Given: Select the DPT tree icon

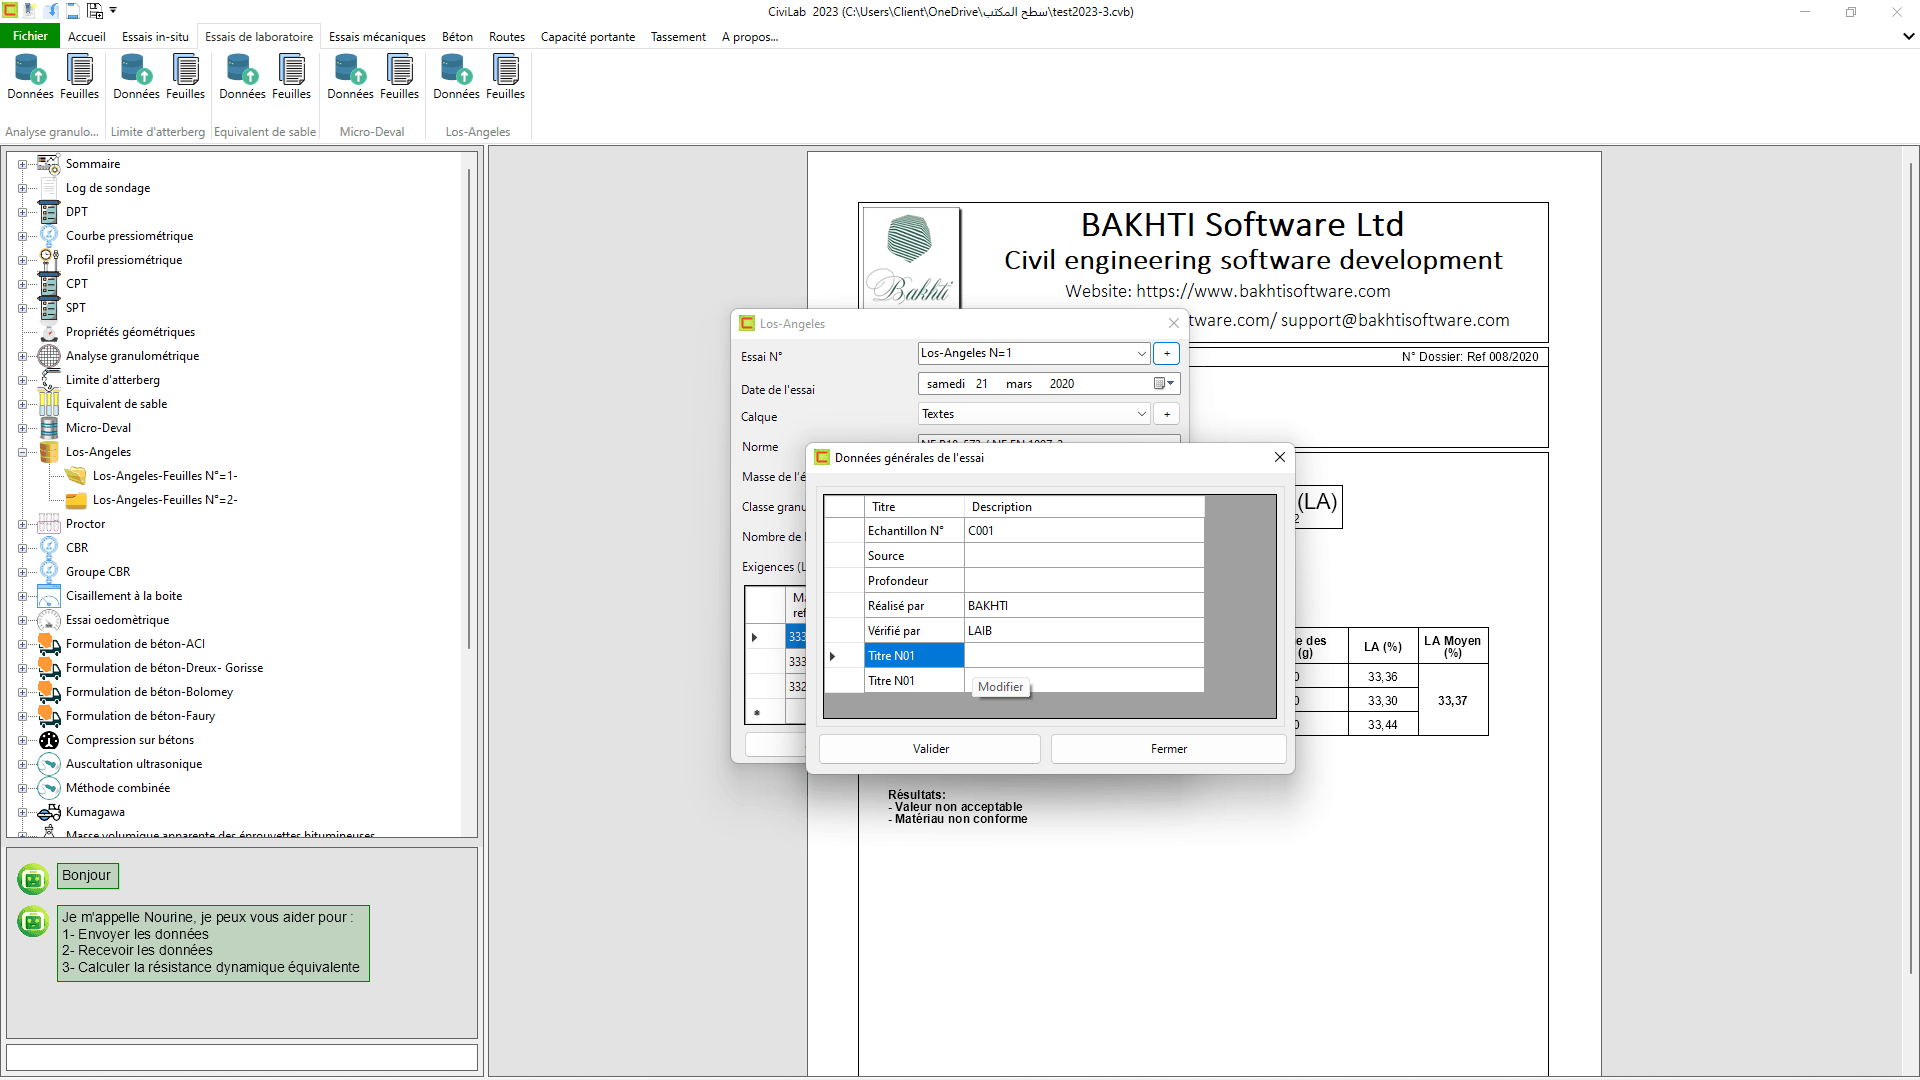Looking at the screenshot, I should click(49, 211).
